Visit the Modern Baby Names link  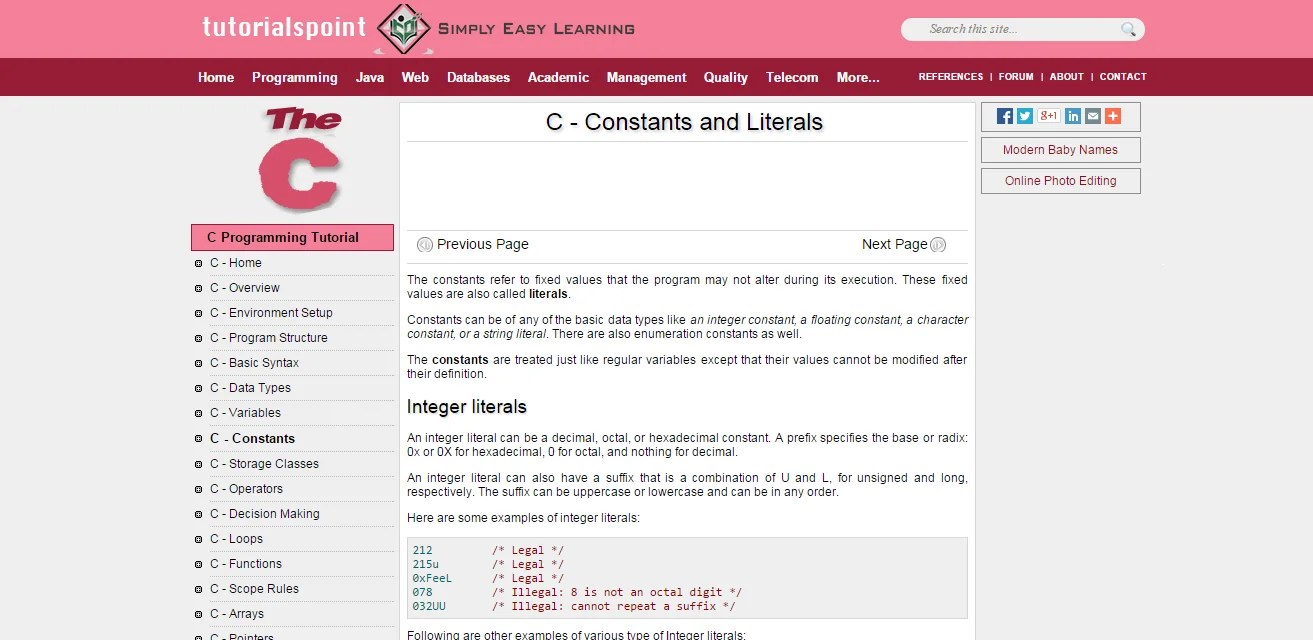1060,149
